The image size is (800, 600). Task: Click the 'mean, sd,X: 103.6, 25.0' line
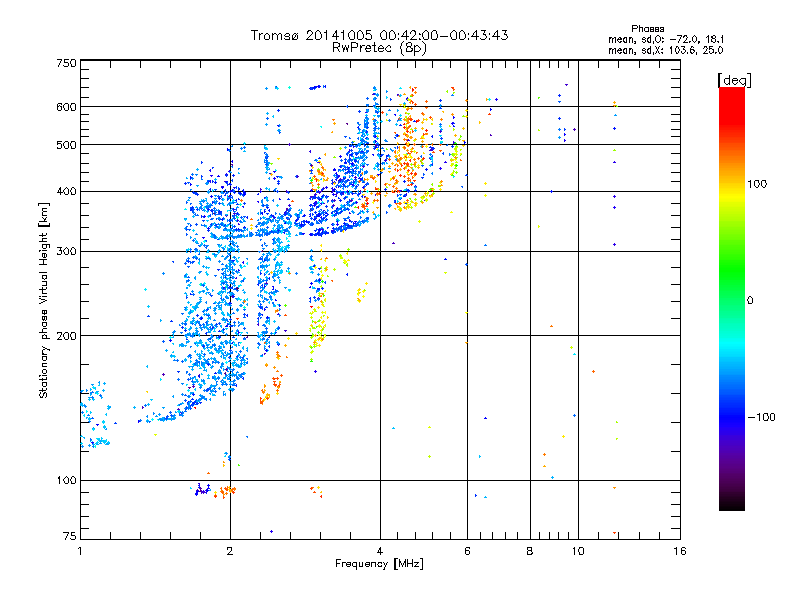665,51
